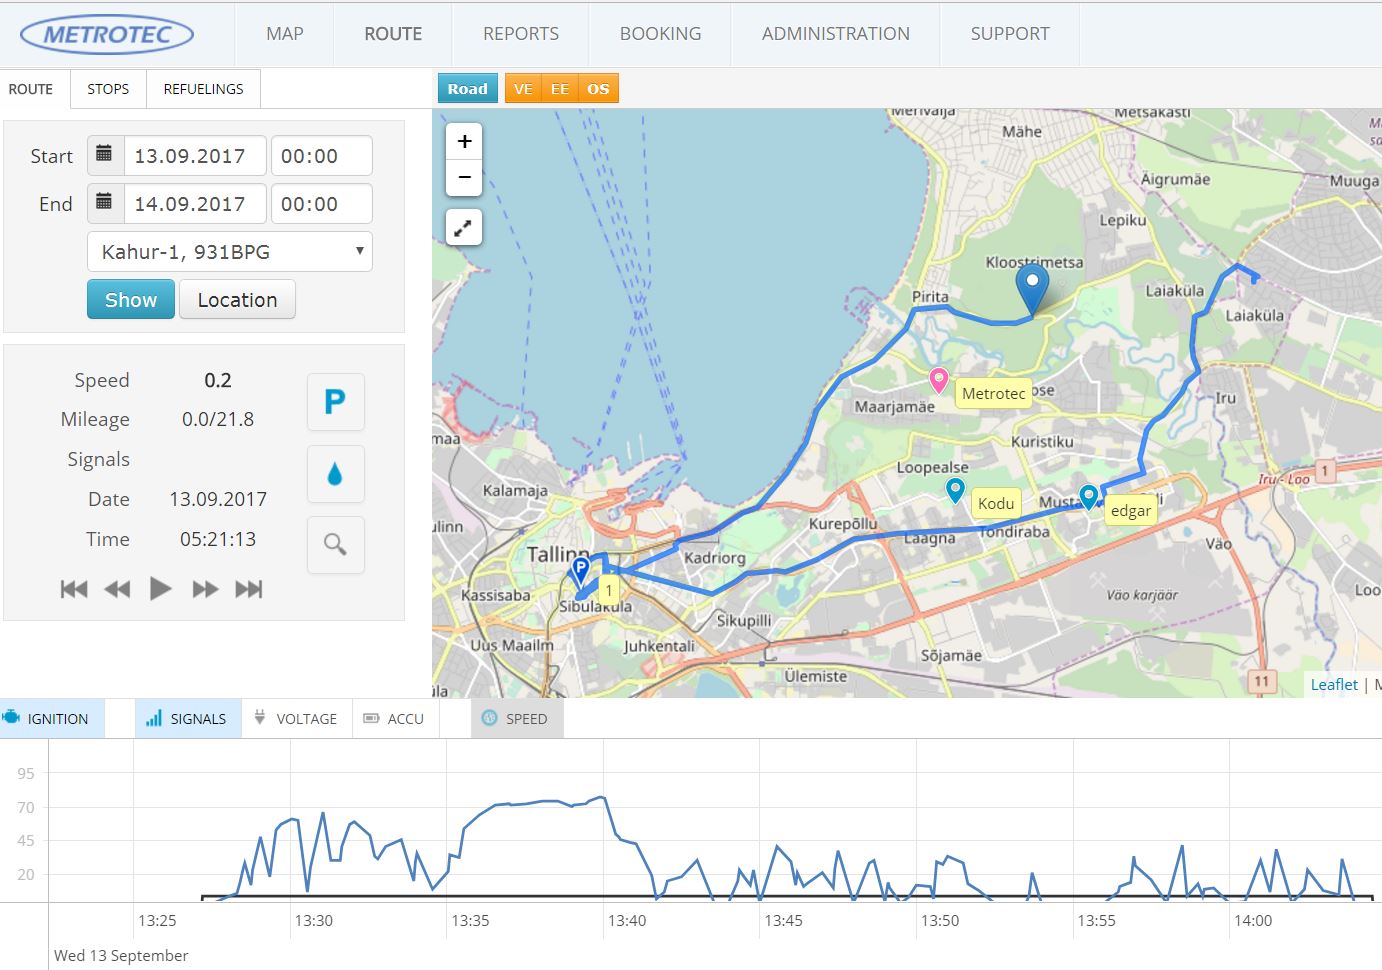
Task: Switch to the Stops tab
Action: (x=108, y=89)
